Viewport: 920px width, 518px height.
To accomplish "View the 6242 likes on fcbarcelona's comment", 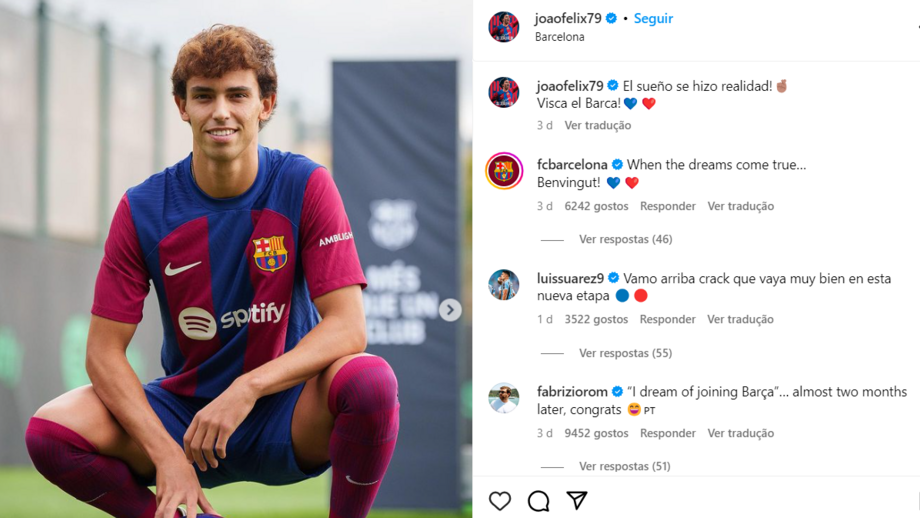I will 596,206.
